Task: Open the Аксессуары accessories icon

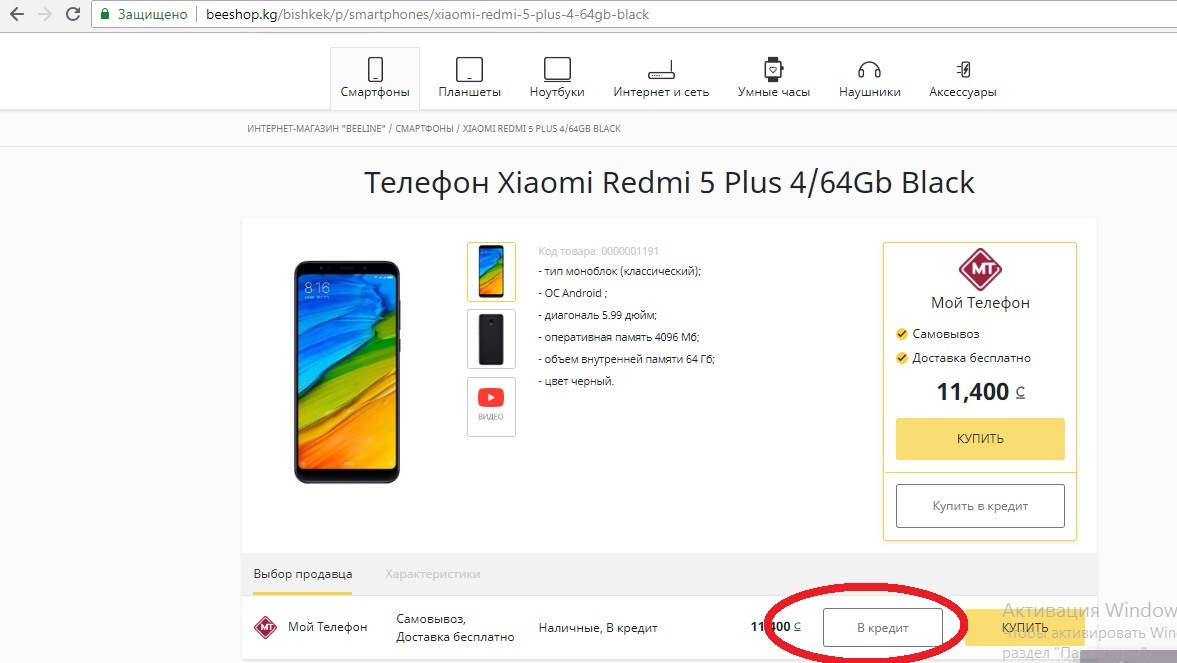Action: click(x=964, y=70)
